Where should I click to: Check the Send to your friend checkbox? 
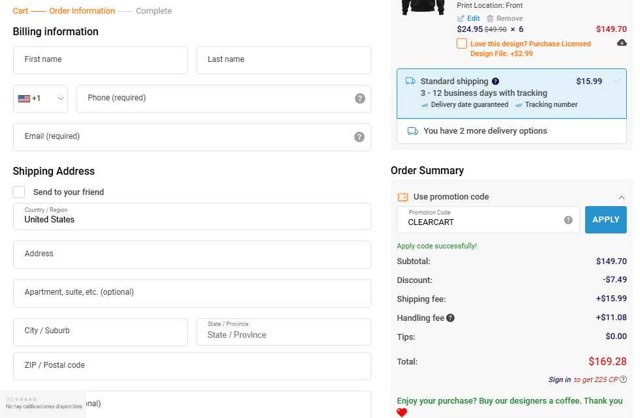19,192
